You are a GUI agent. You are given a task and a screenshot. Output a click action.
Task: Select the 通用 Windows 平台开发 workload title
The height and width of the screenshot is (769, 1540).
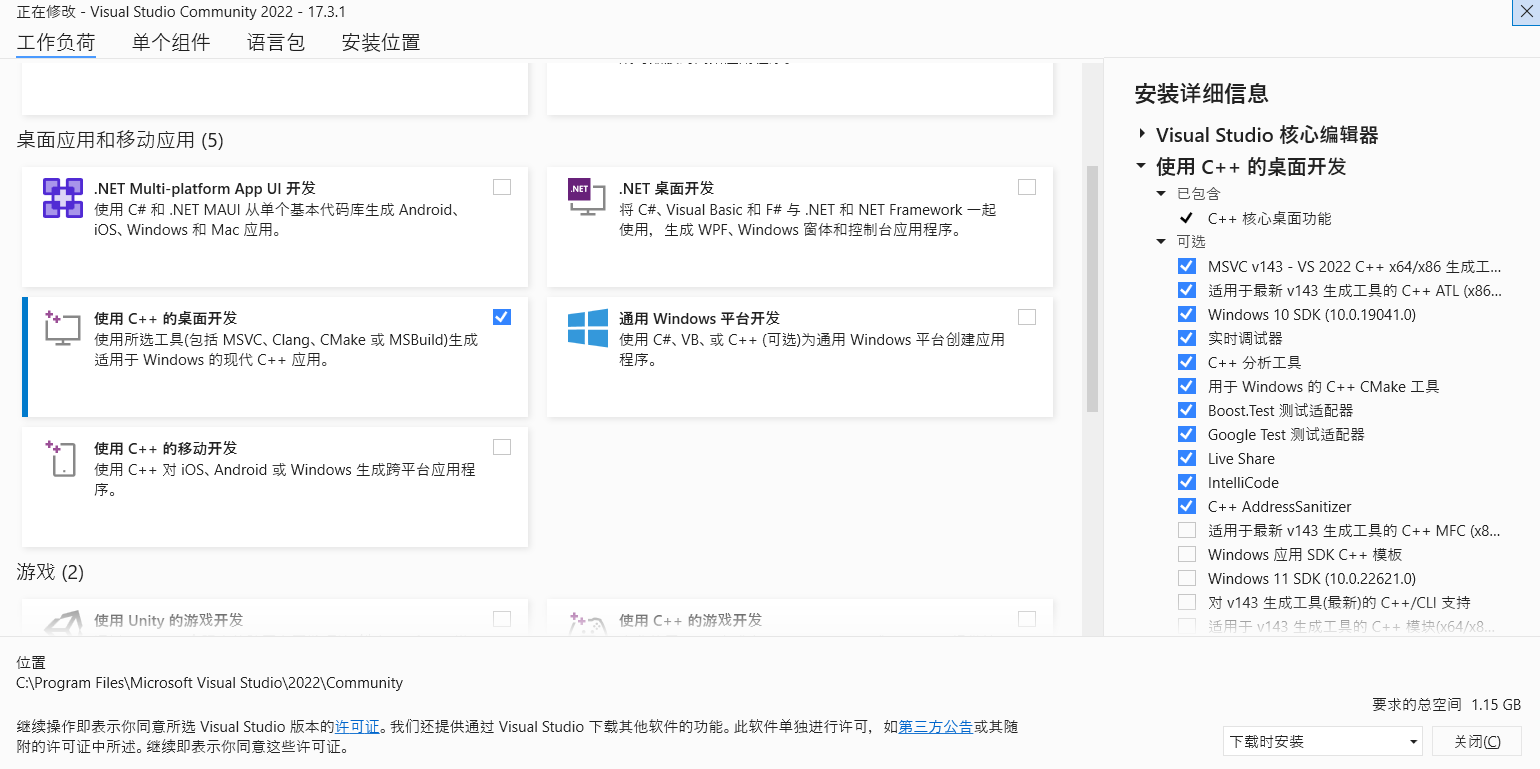tap(699, 318)
